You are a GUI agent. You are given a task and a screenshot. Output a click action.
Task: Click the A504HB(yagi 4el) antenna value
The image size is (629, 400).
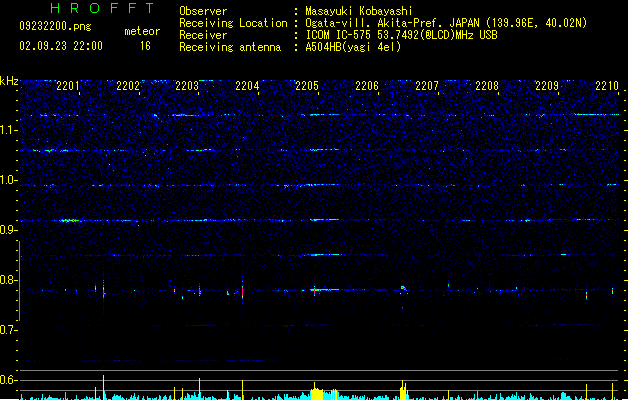(353, 47)
